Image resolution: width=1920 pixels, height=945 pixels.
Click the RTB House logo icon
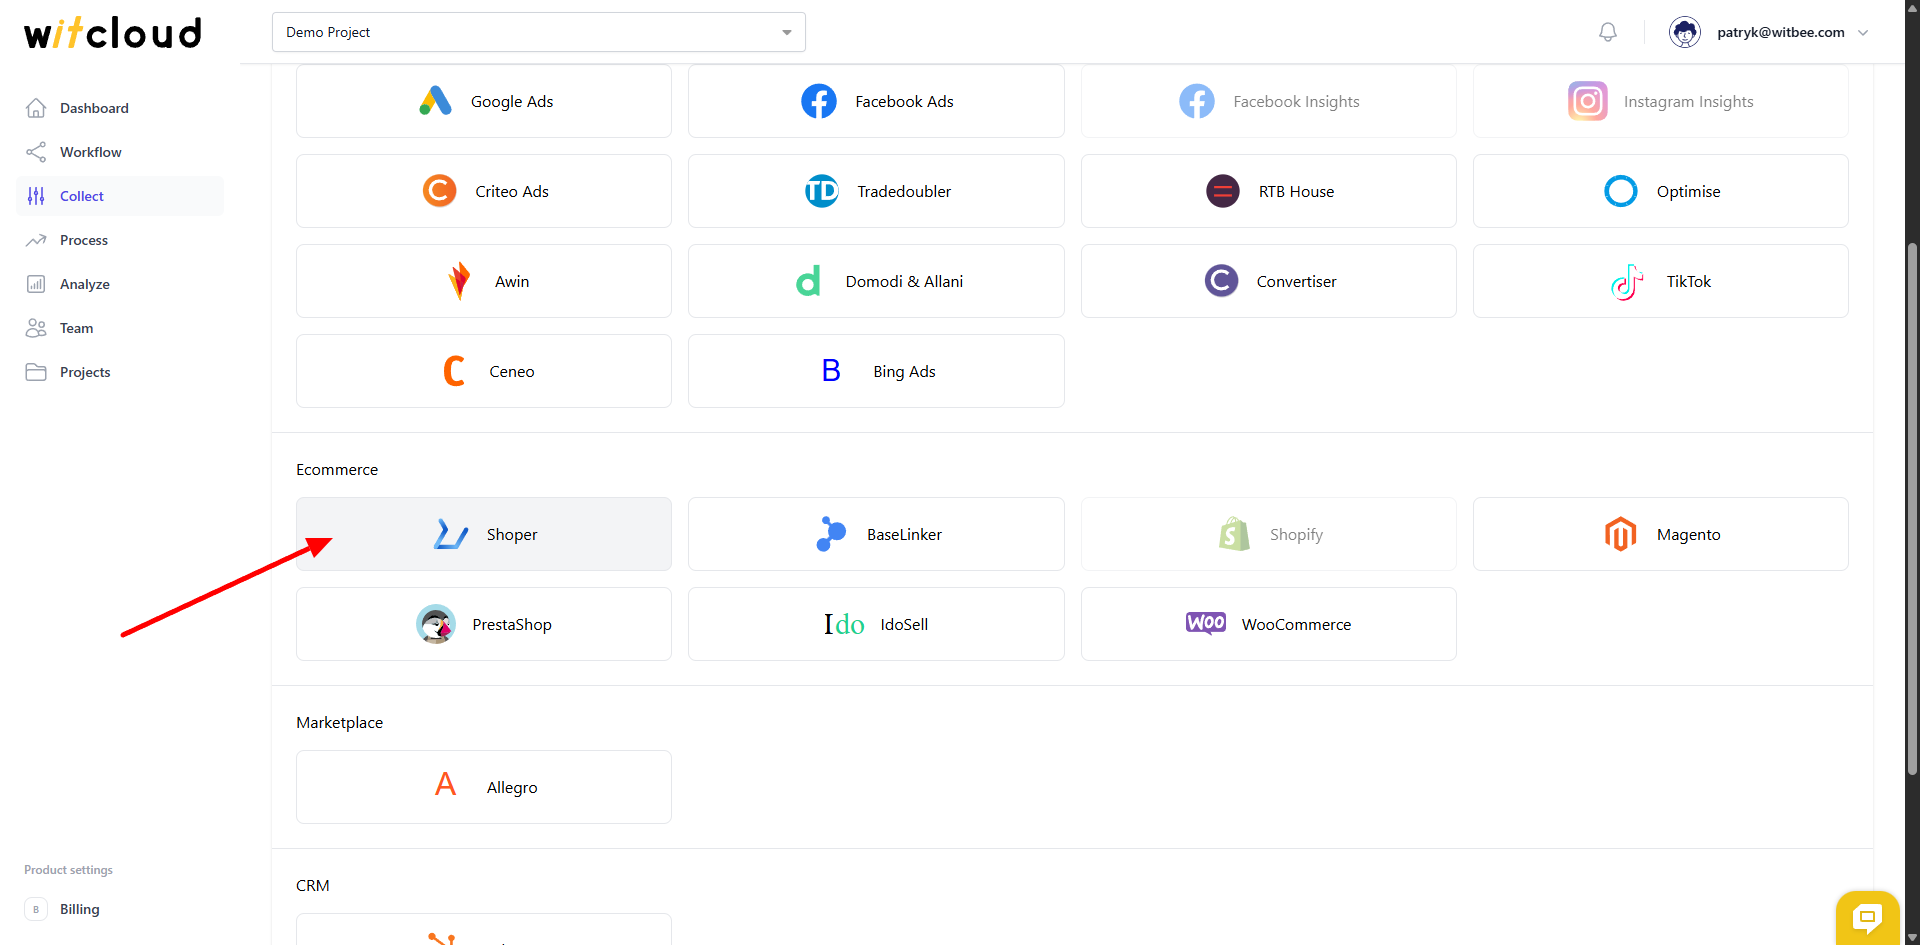(1223, 191)
